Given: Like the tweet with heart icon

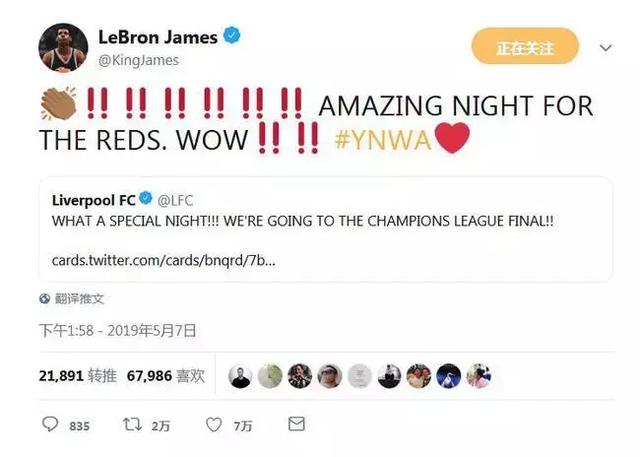Looking at the screenshot, I should coord(214,425).
